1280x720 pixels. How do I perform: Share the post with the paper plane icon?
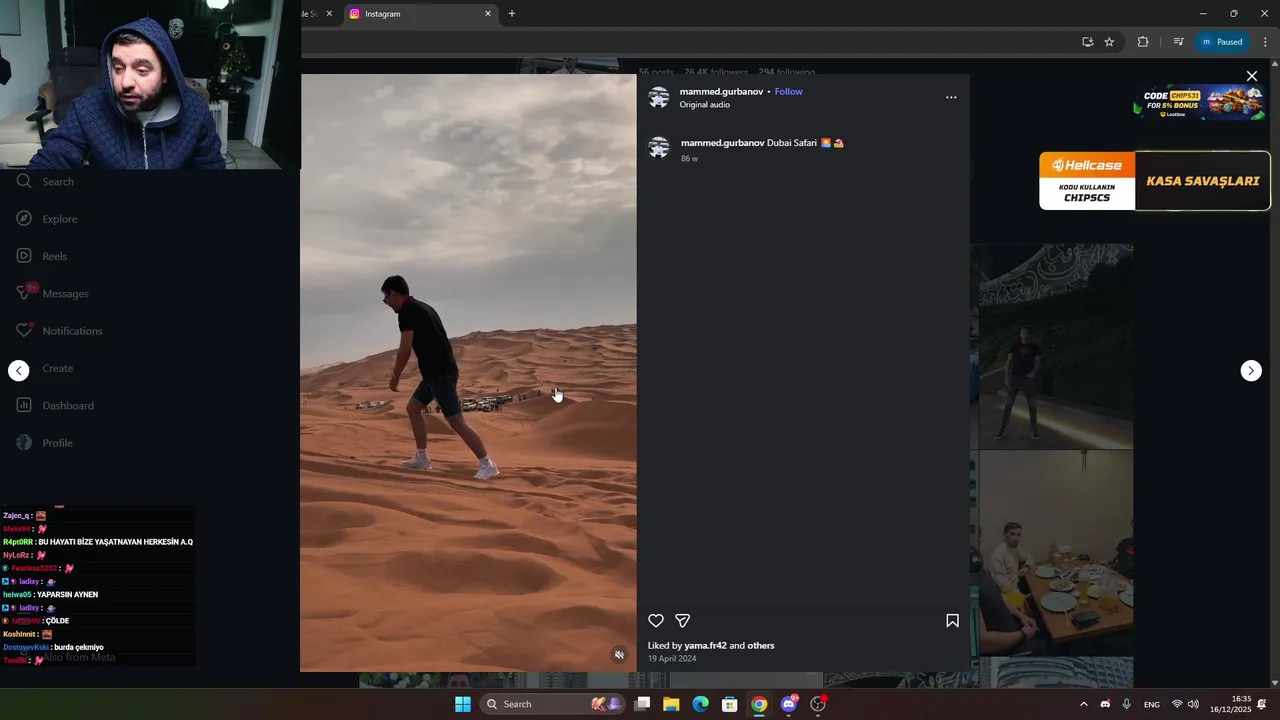(683, 621)
